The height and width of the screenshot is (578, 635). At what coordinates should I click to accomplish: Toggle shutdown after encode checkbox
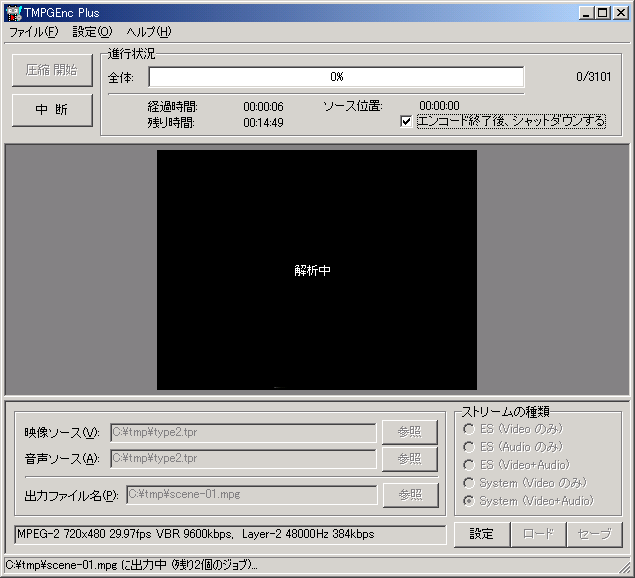(x=406, y=121)
